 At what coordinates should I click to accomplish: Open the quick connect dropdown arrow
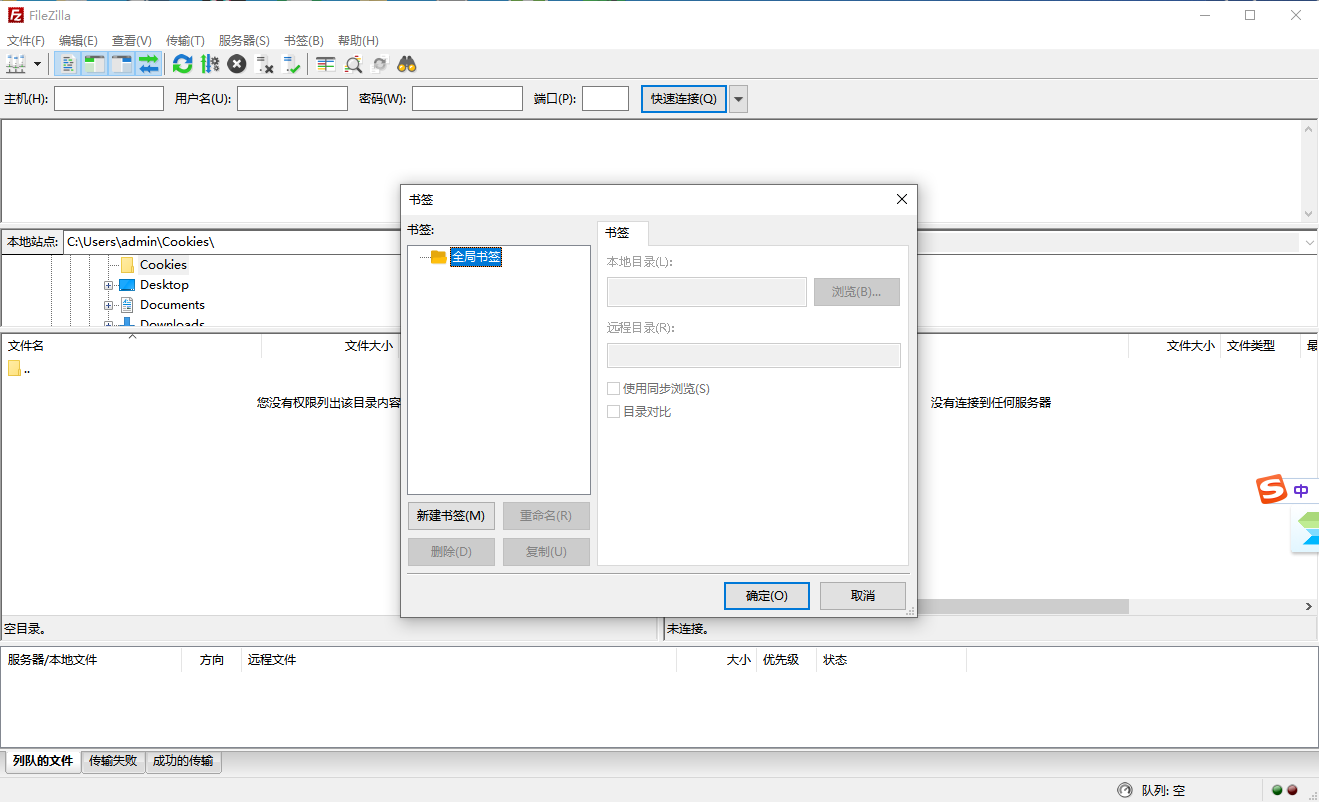point(736,98)
